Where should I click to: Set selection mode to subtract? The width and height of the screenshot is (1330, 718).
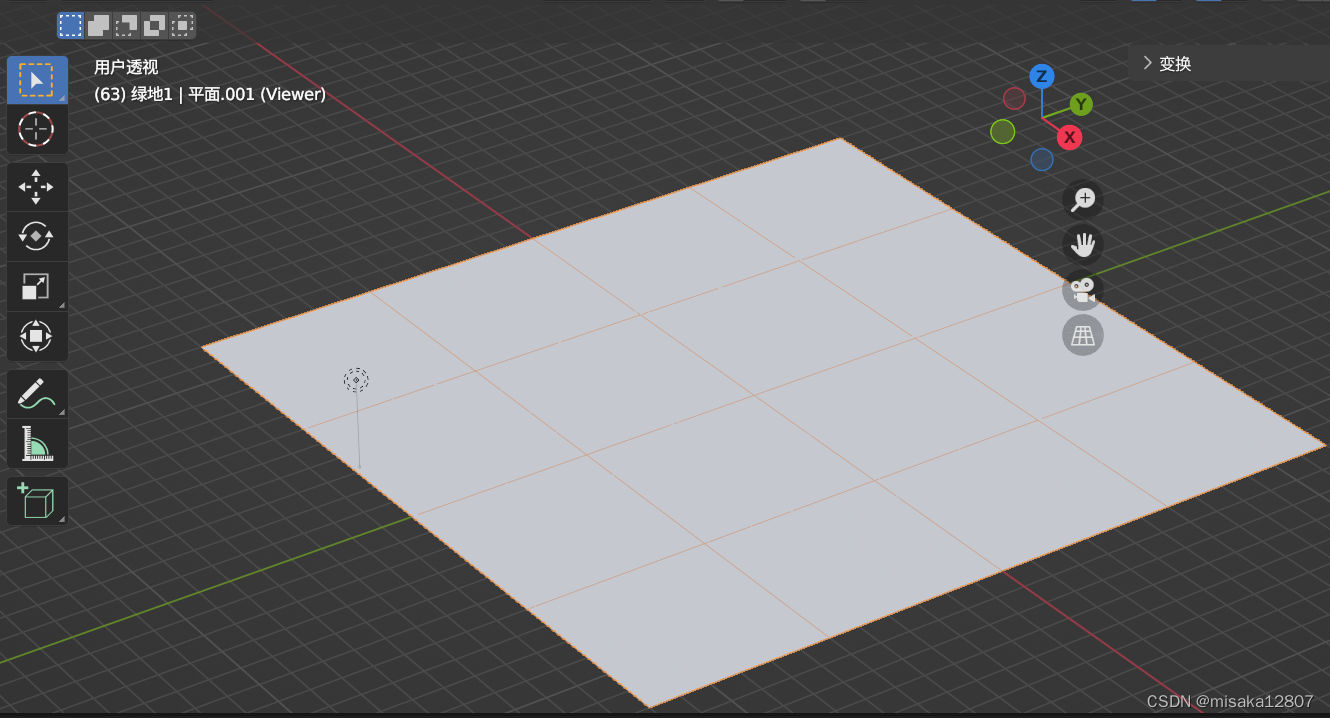[x=126, y=25]
